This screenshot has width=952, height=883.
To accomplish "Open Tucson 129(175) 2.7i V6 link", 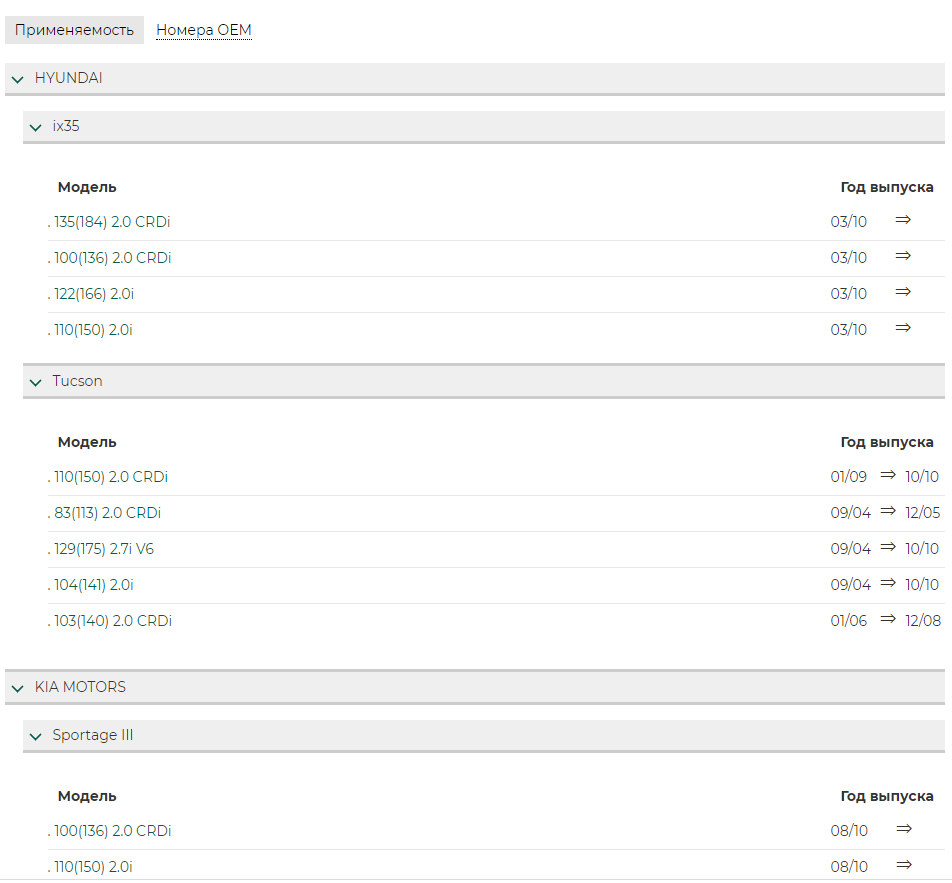I will point(101,548).
